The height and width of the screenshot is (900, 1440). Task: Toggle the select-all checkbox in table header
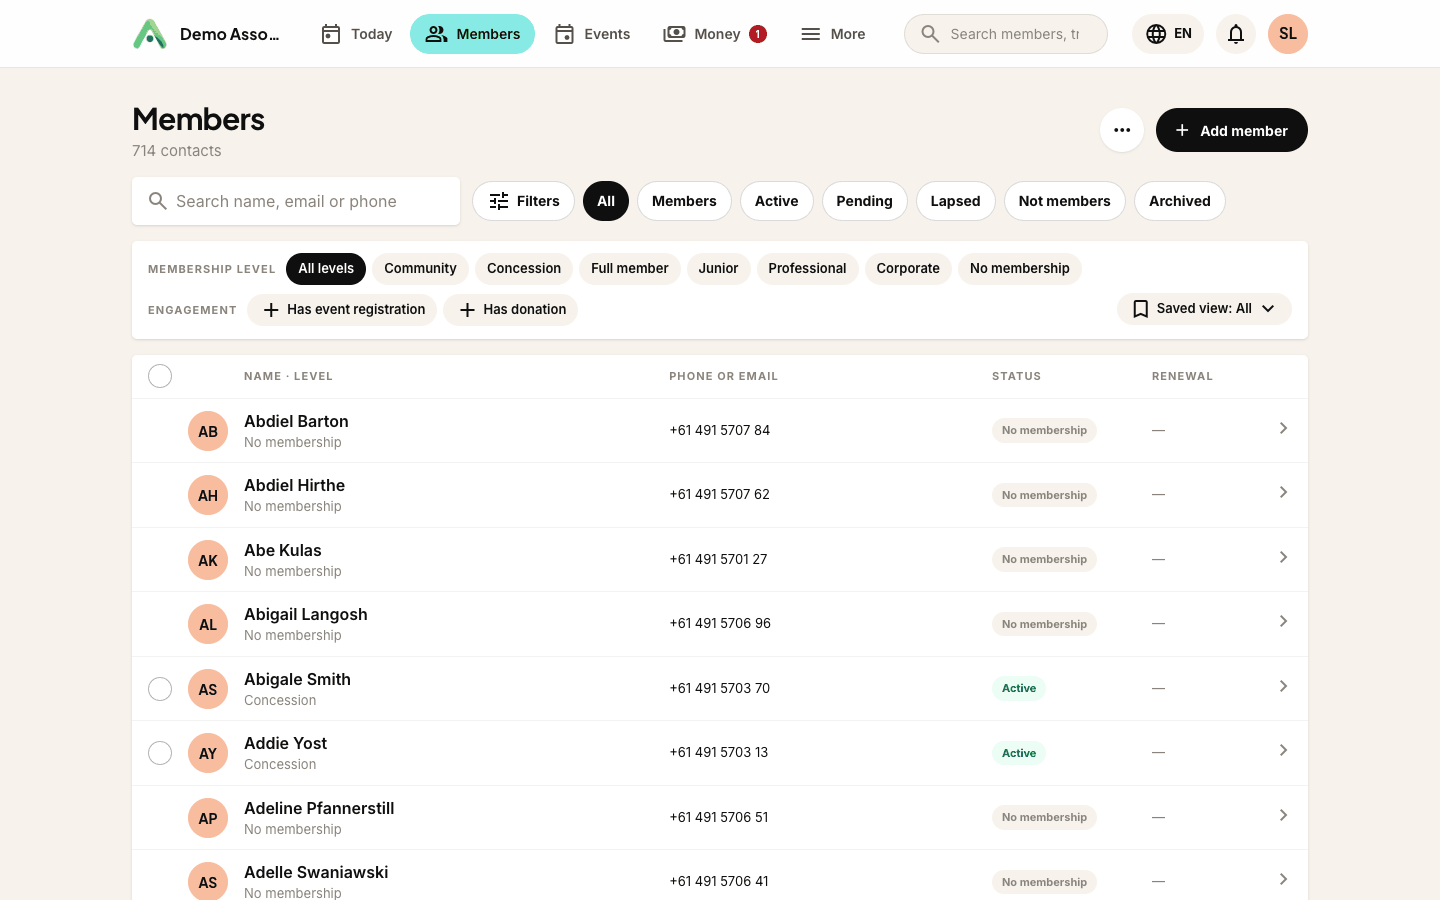click(x=160, y=376)
